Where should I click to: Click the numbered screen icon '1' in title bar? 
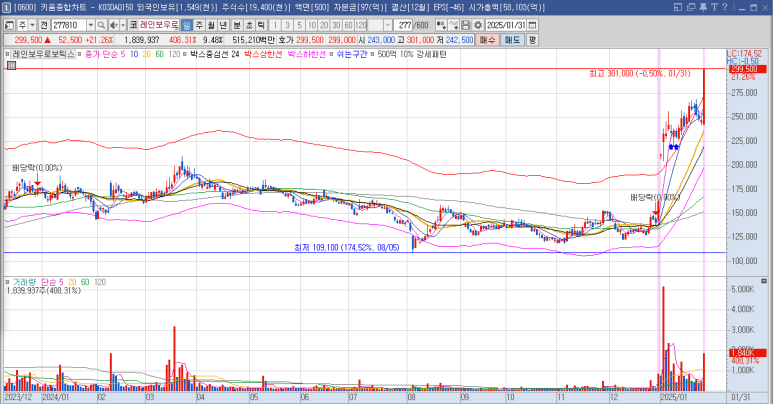(x=6, y=7)
